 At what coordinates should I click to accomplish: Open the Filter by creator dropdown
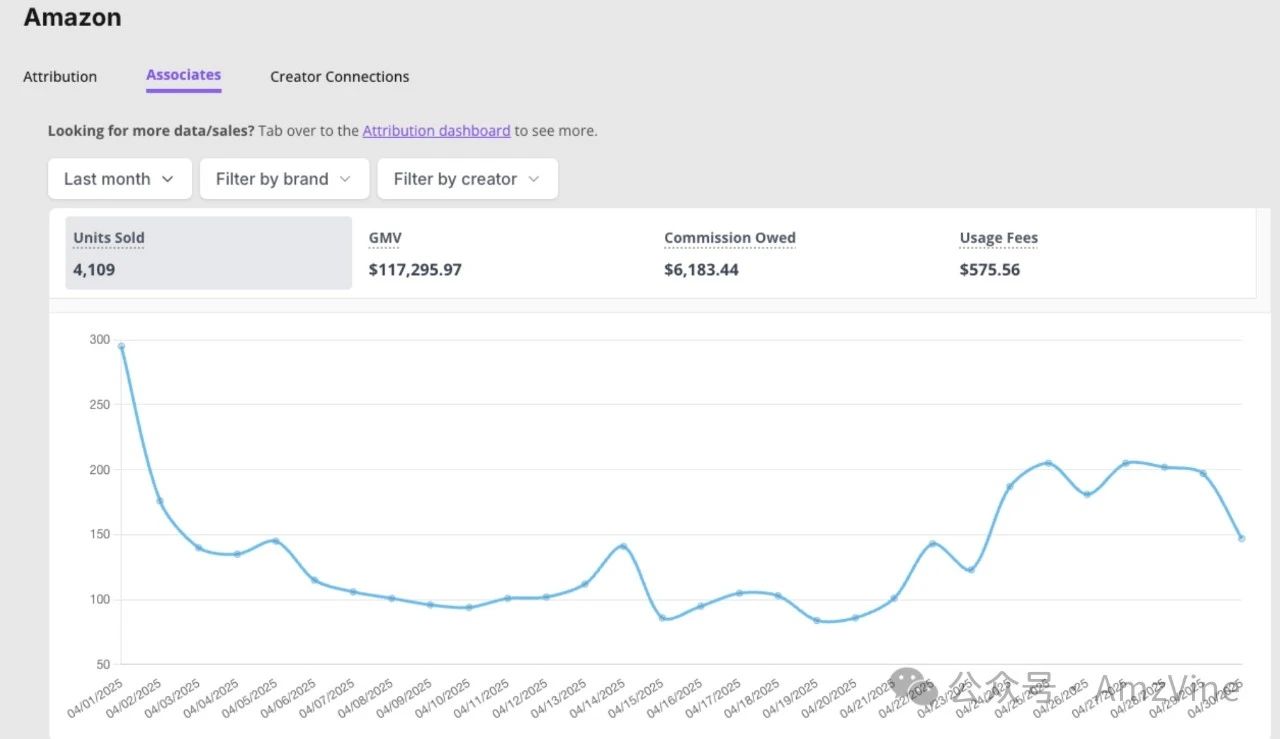[x=468, y=179]
